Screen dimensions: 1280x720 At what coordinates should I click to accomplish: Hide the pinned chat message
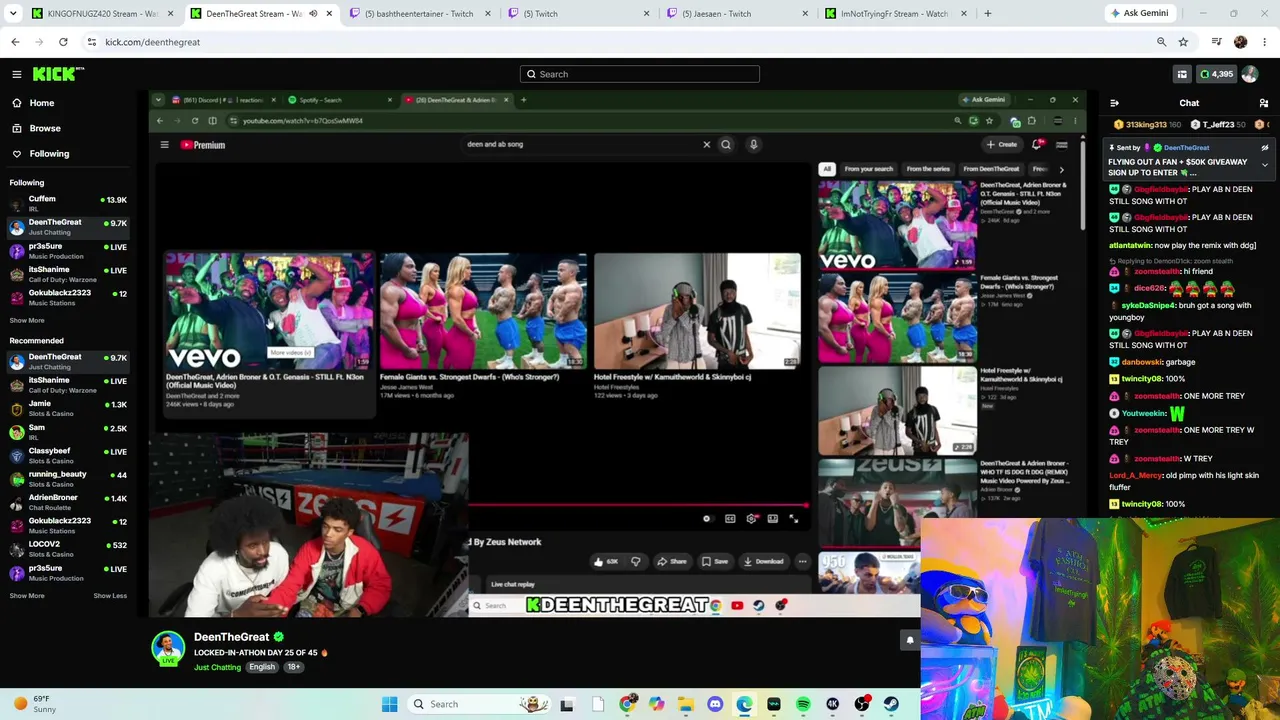click(x=1264, y=148)
